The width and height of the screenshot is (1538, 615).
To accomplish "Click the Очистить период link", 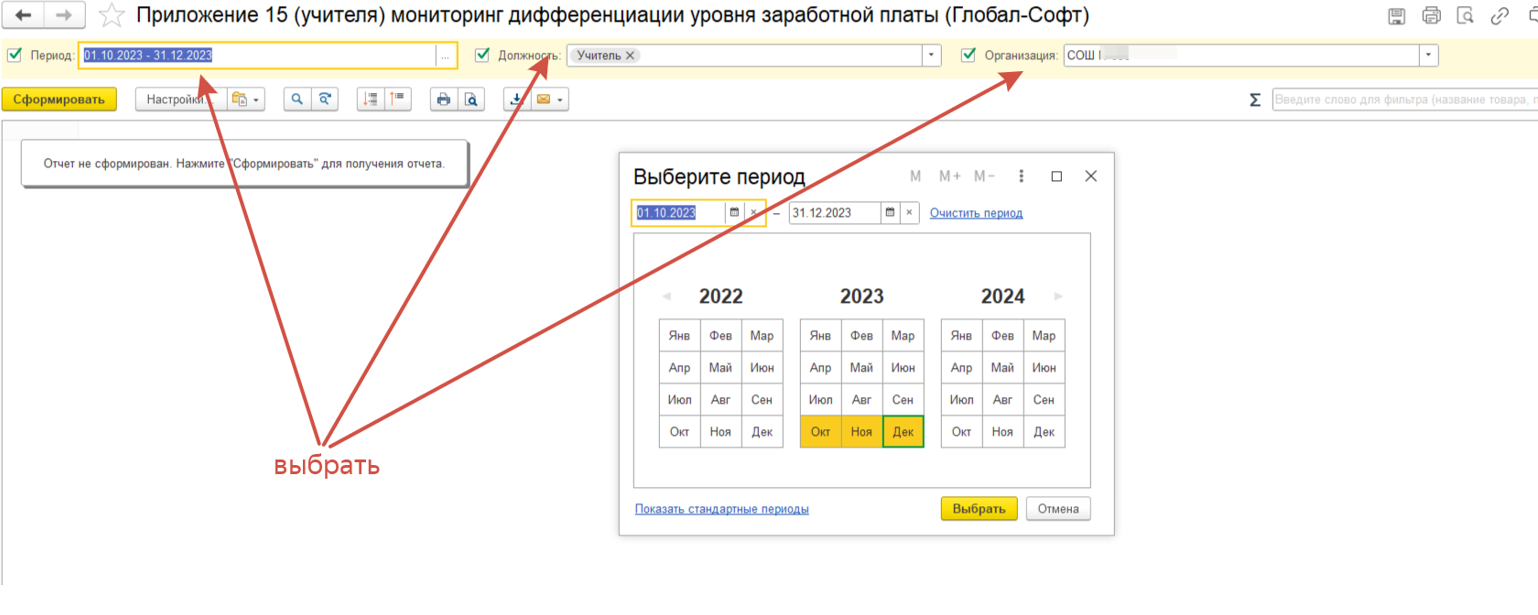I will click(x=976, y=213).
